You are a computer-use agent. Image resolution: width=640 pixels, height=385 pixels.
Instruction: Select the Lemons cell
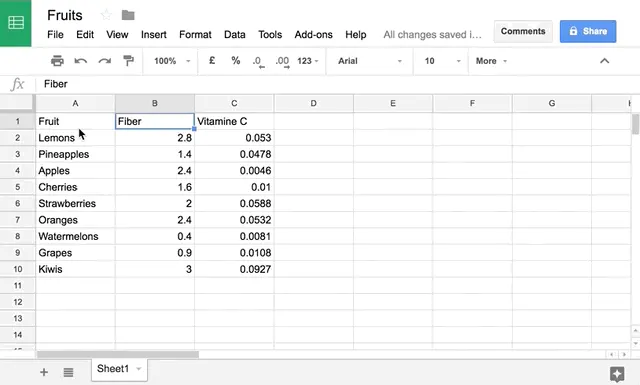click(x=75, y=138)
